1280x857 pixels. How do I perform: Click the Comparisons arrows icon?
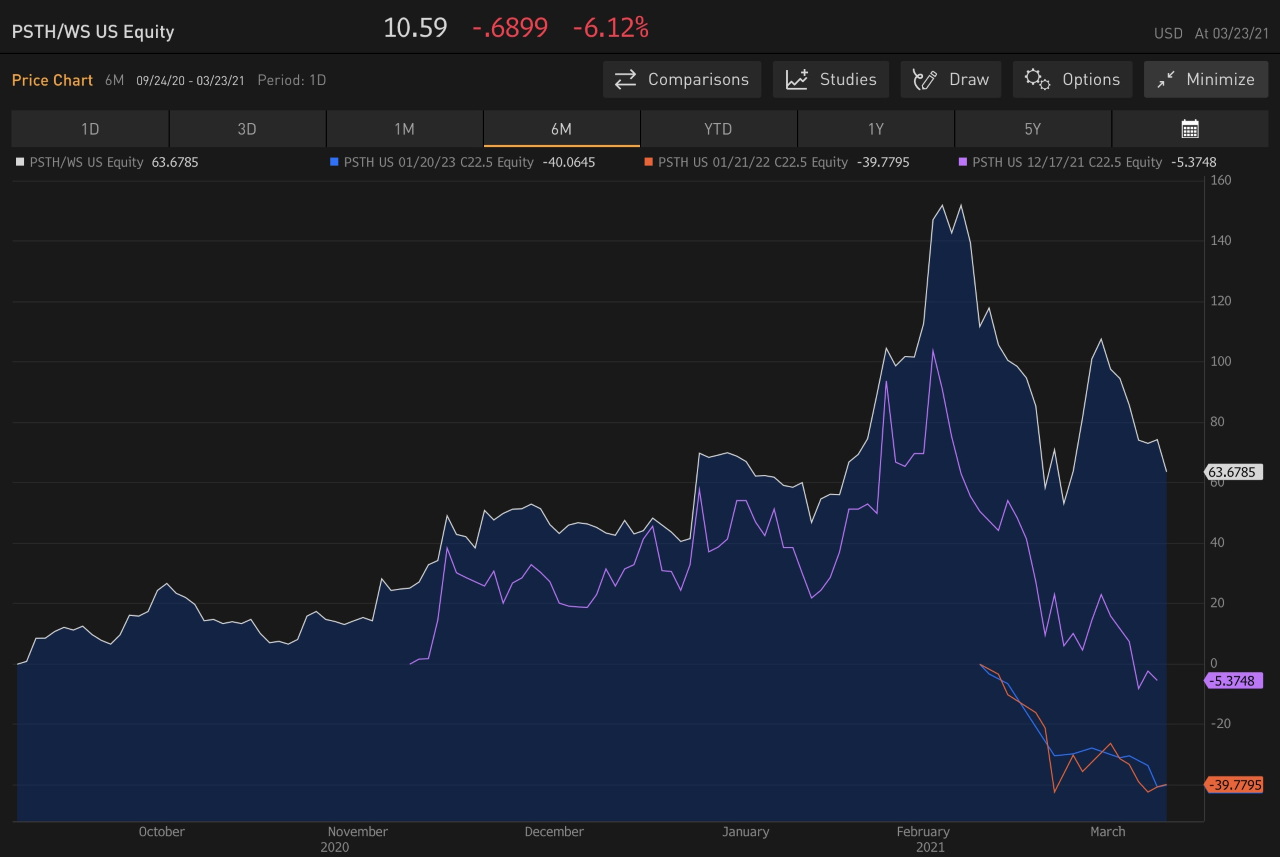pos(626,80)
